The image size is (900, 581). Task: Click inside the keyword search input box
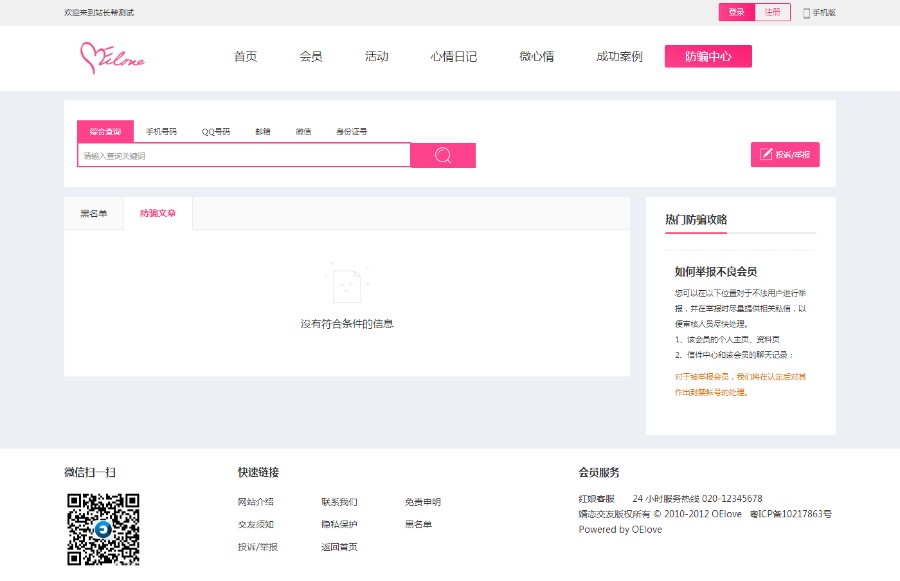[243, 155]
